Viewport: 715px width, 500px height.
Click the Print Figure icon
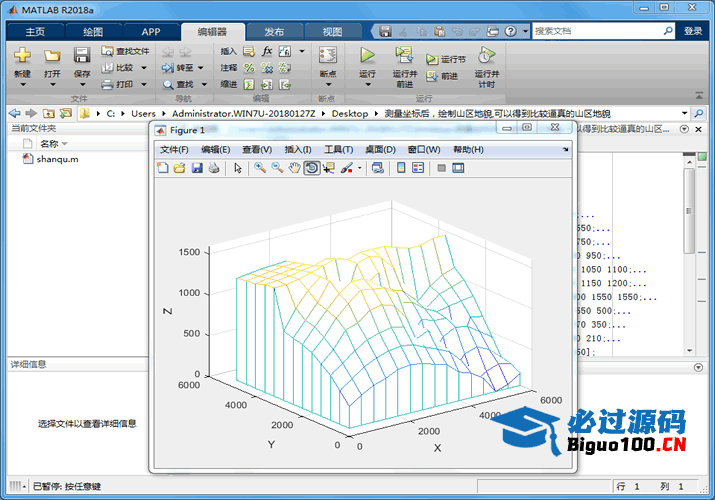[213, 168]
